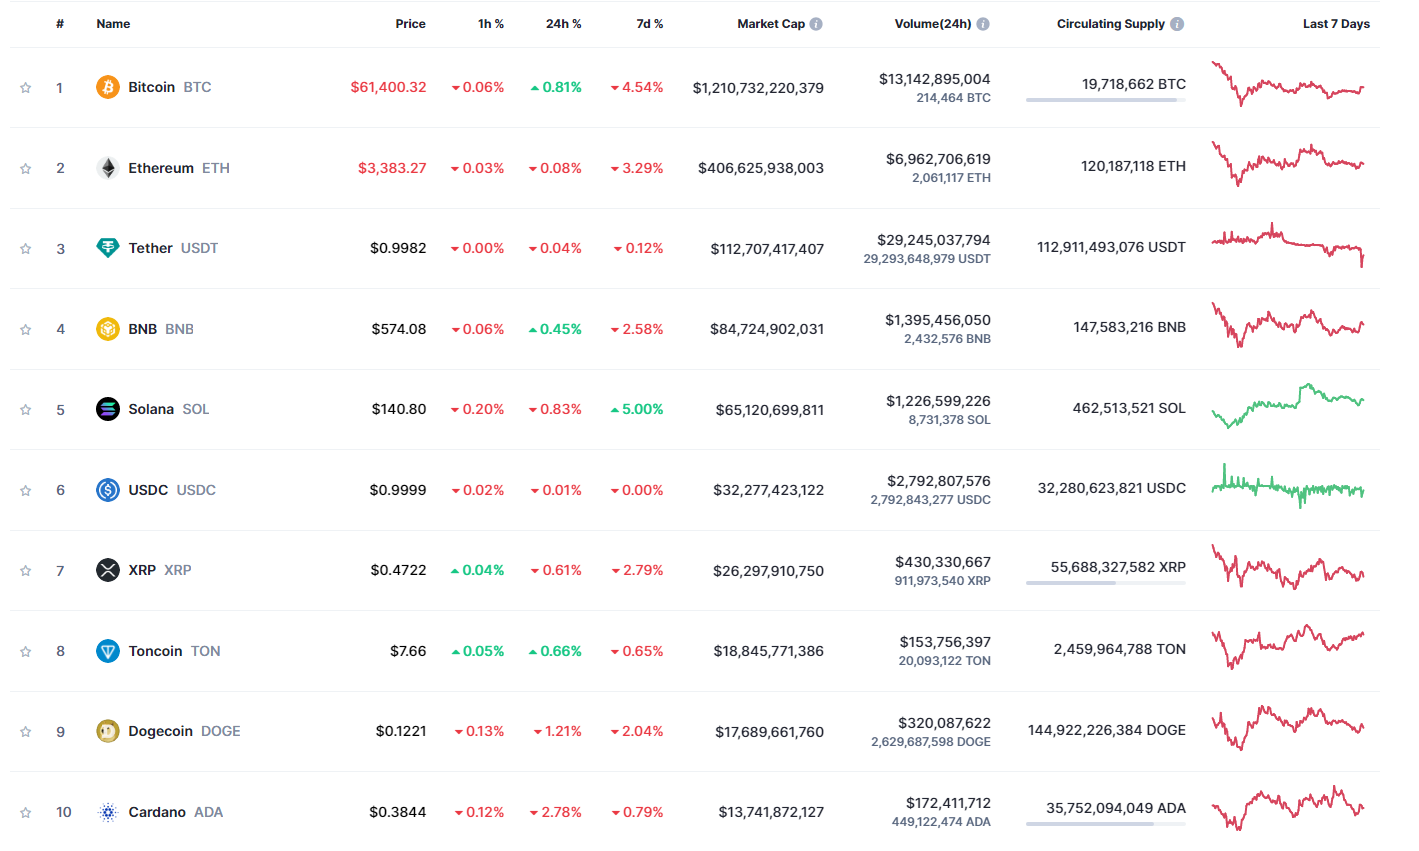This screenshot has width=1419, height=851.
Task: Click the Bitcoin logo icon
Action: [107, 87]
